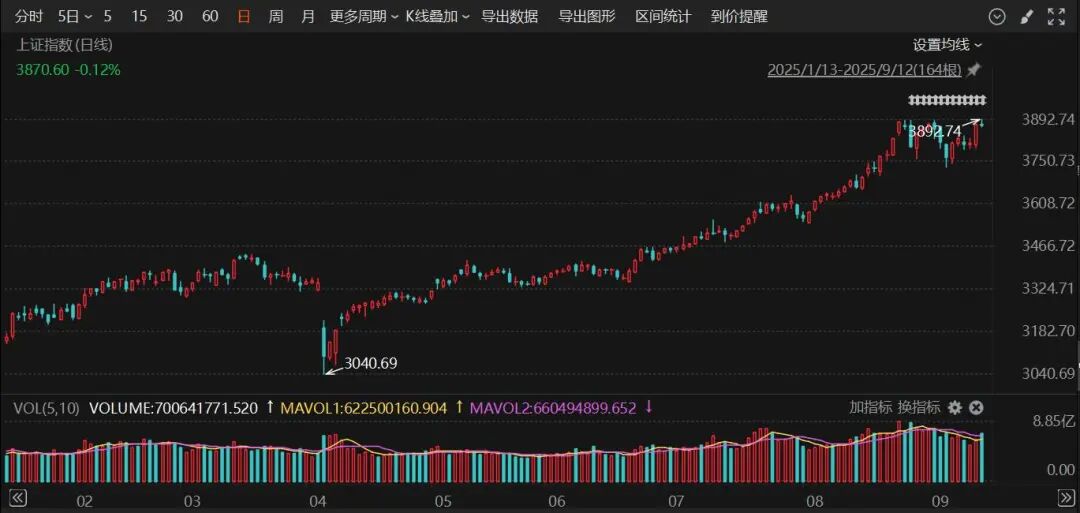Screen dimensions: 1080x513
Task: Jump to latest data with right double-arrow
Action: [x=1065, y=497]
